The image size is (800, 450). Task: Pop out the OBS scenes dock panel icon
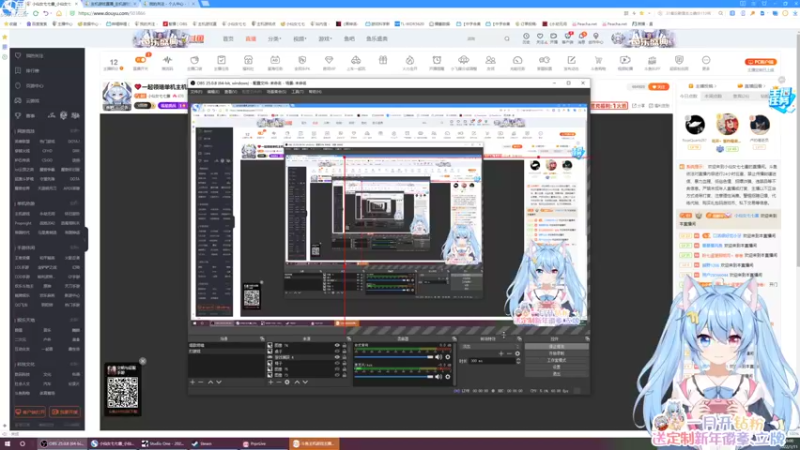(262, 339)
